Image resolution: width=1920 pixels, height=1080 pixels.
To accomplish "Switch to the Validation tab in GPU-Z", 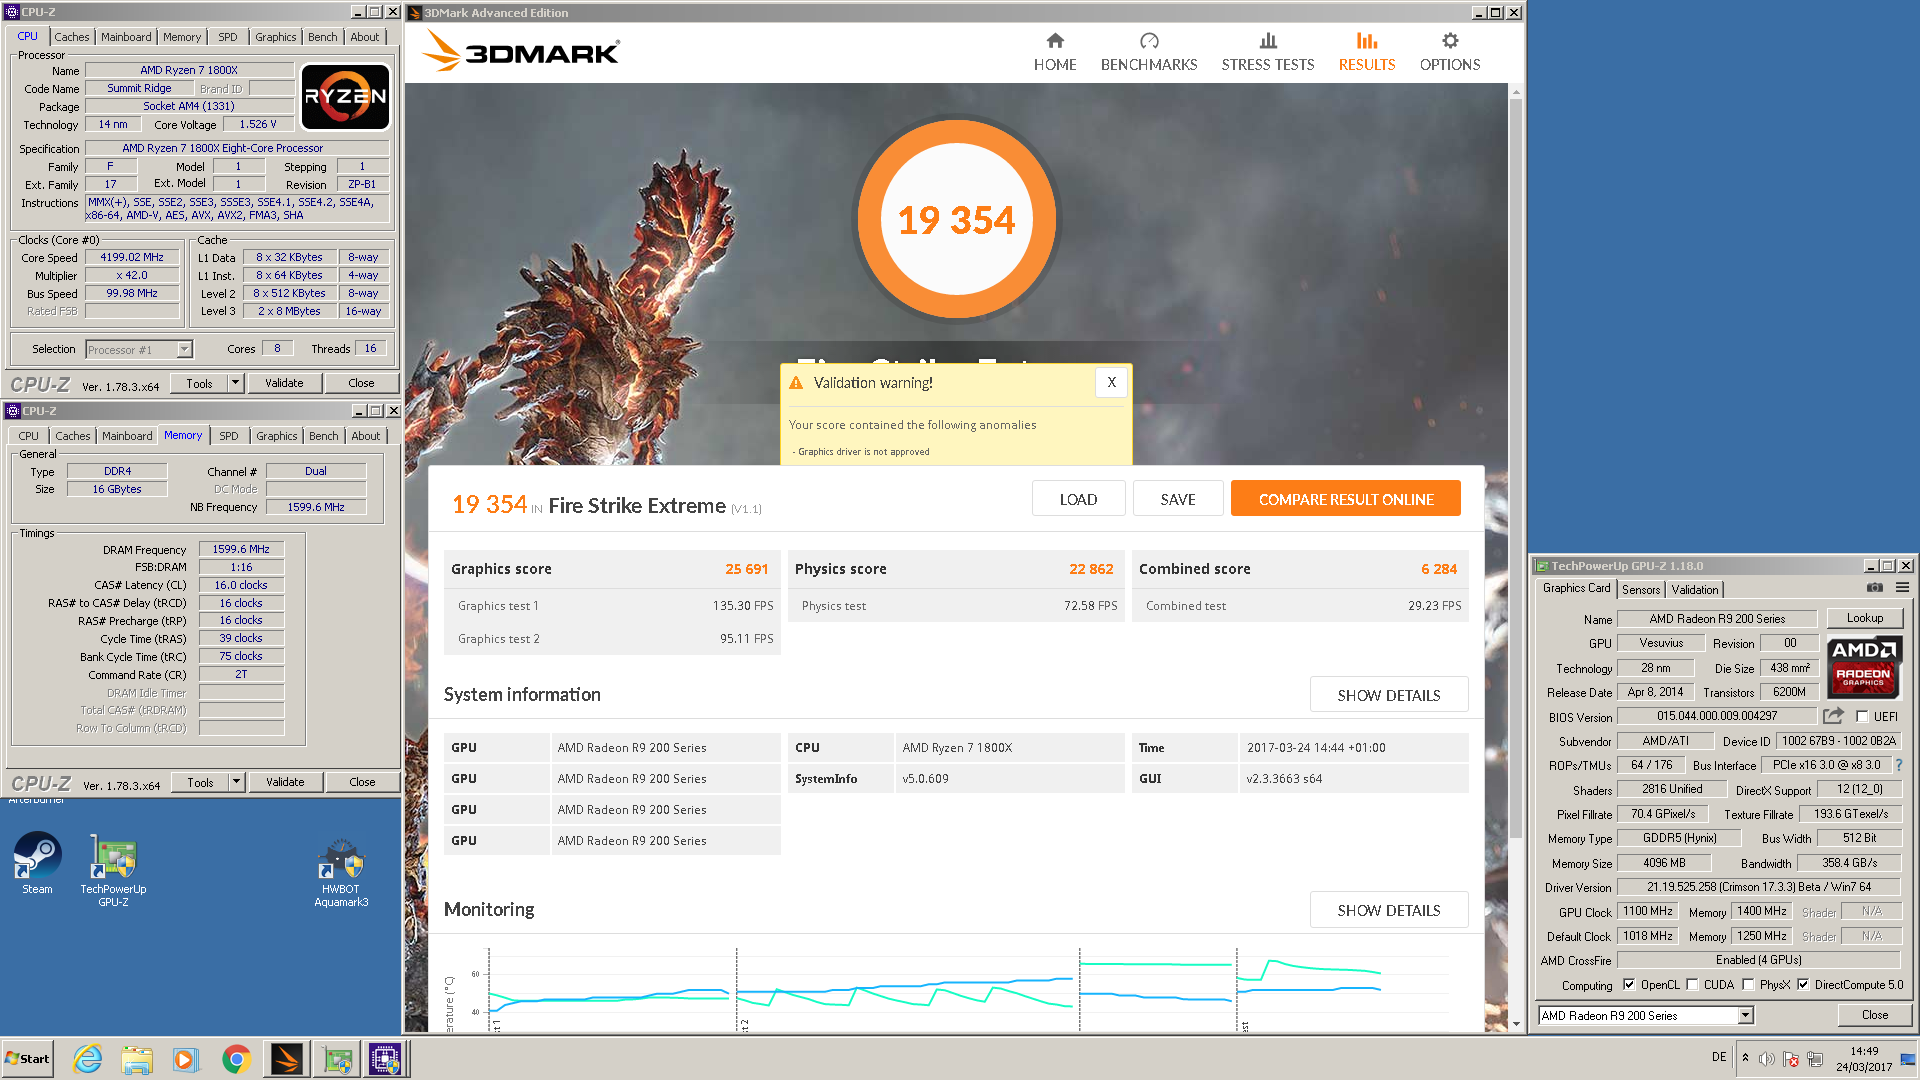I will 1695,589.
